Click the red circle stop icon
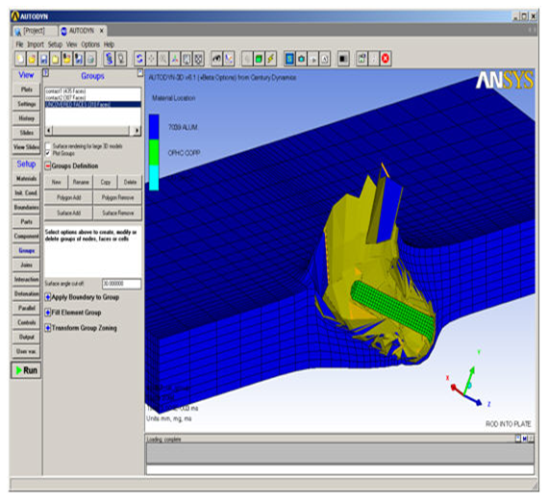 pyautogui.click(x=385, y=59)
